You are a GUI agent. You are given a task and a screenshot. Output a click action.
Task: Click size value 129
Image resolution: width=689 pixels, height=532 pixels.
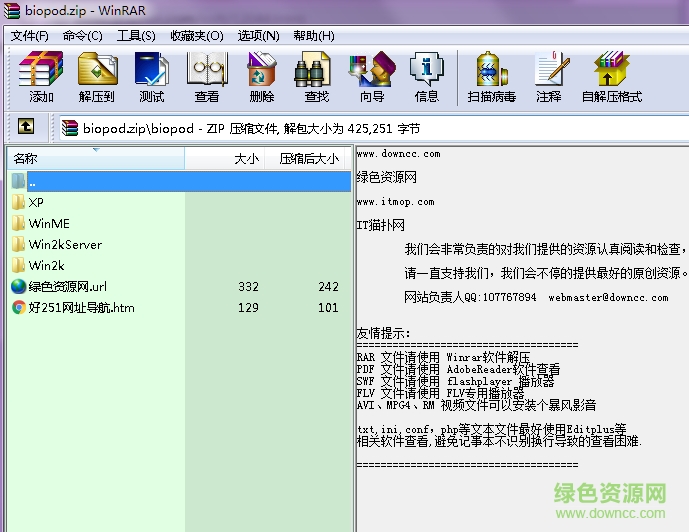[x=248, y=308]
